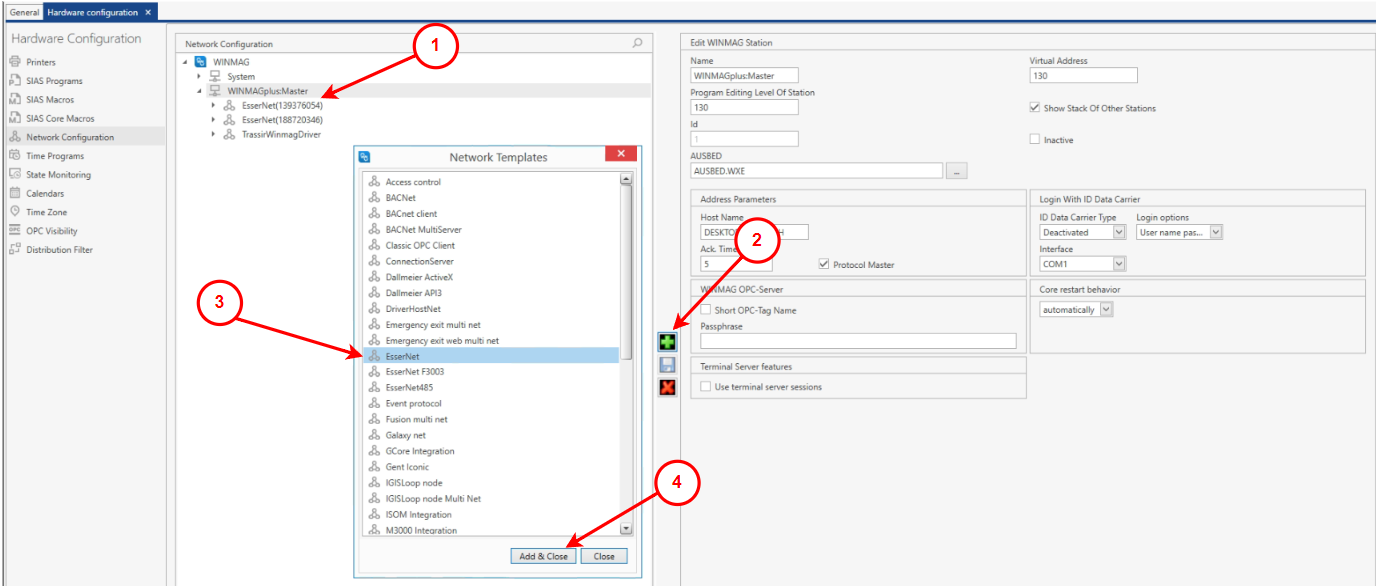Click the green plus add icon
Screen dimensions: 1376x586
pos(667,343)
